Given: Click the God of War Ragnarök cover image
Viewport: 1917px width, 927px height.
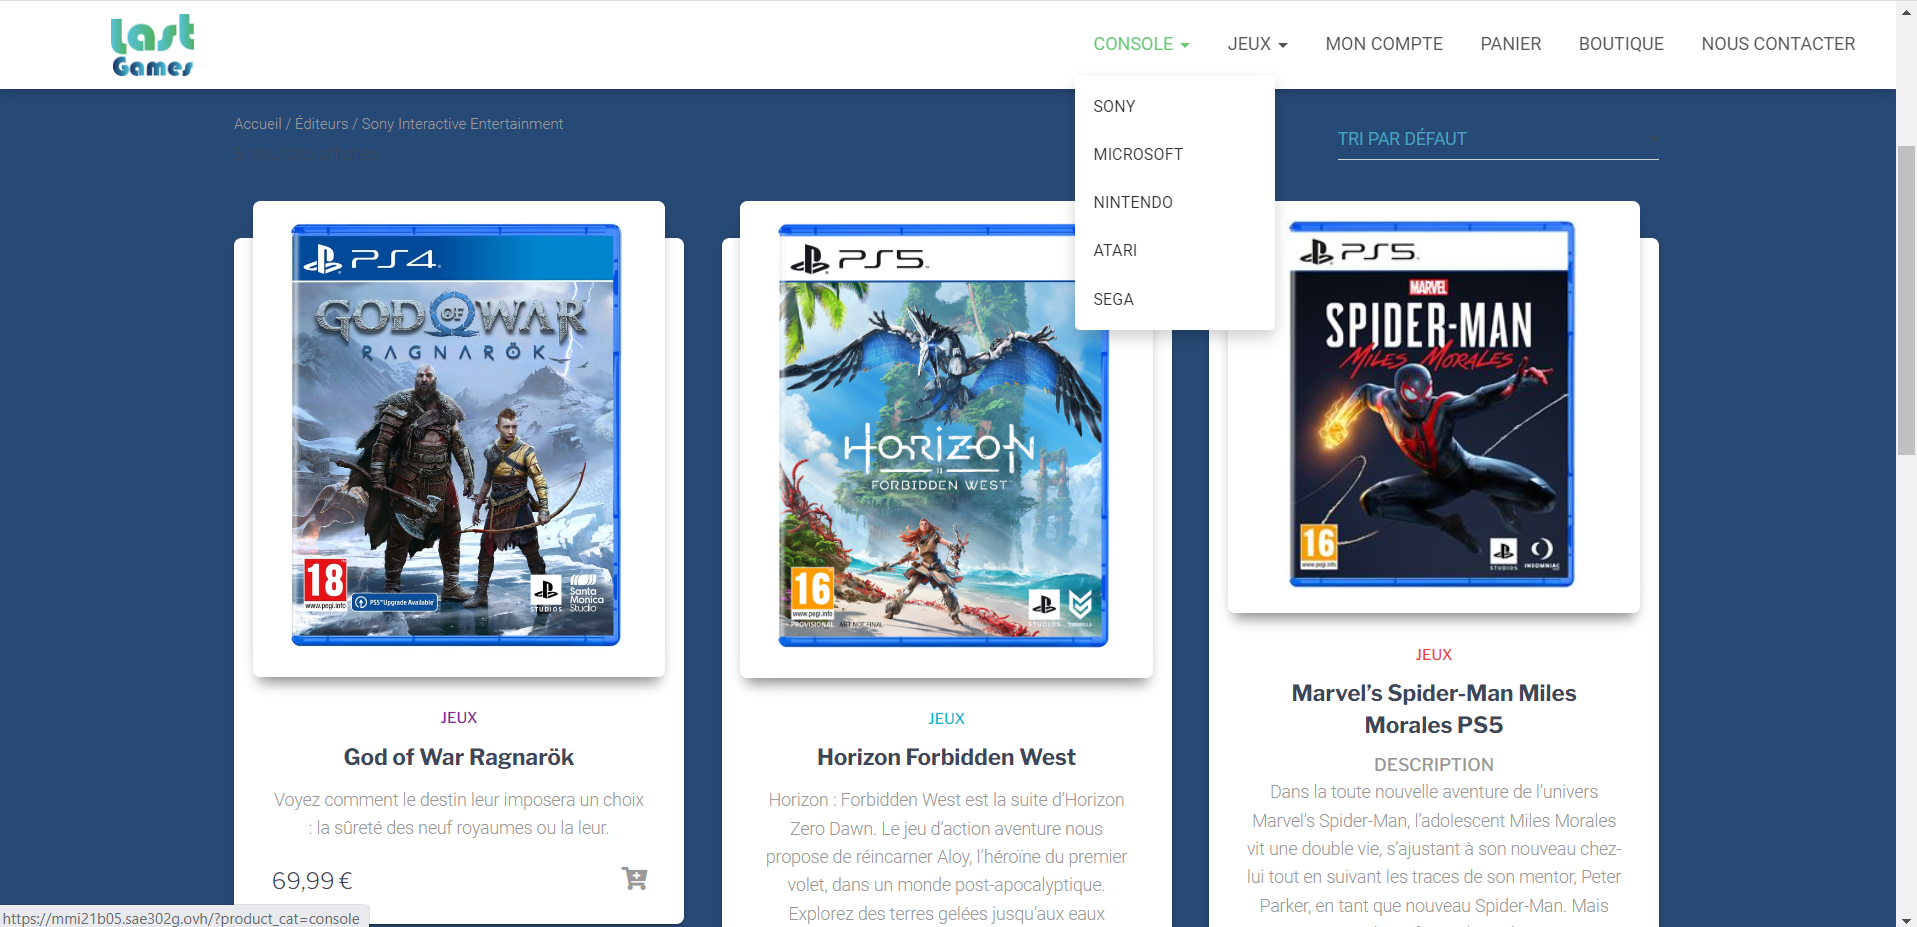Looking at the screenshot, I should click(456, 435).
